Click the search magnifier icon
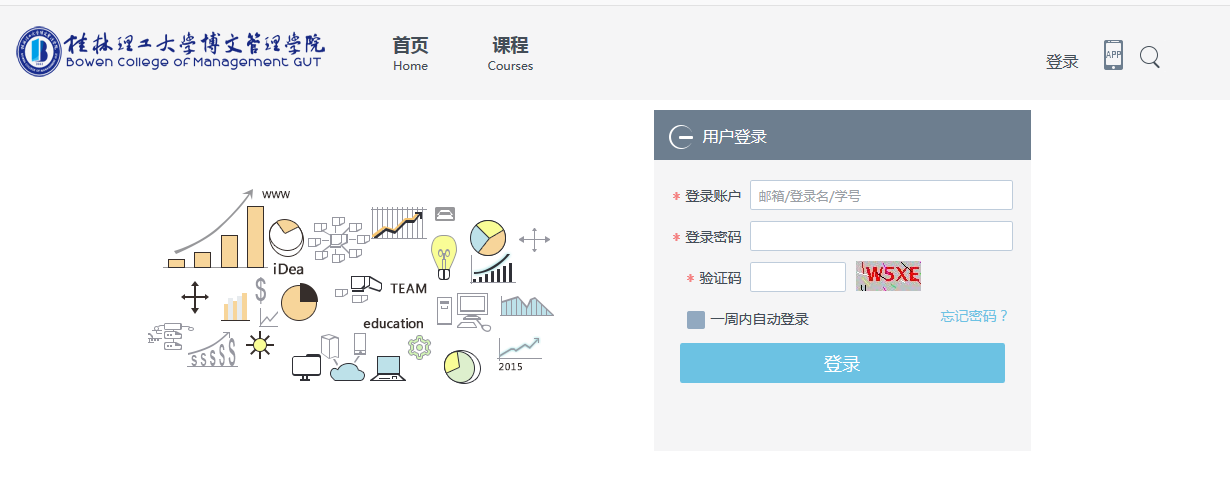The image size is (1230, 488). 1150,58
